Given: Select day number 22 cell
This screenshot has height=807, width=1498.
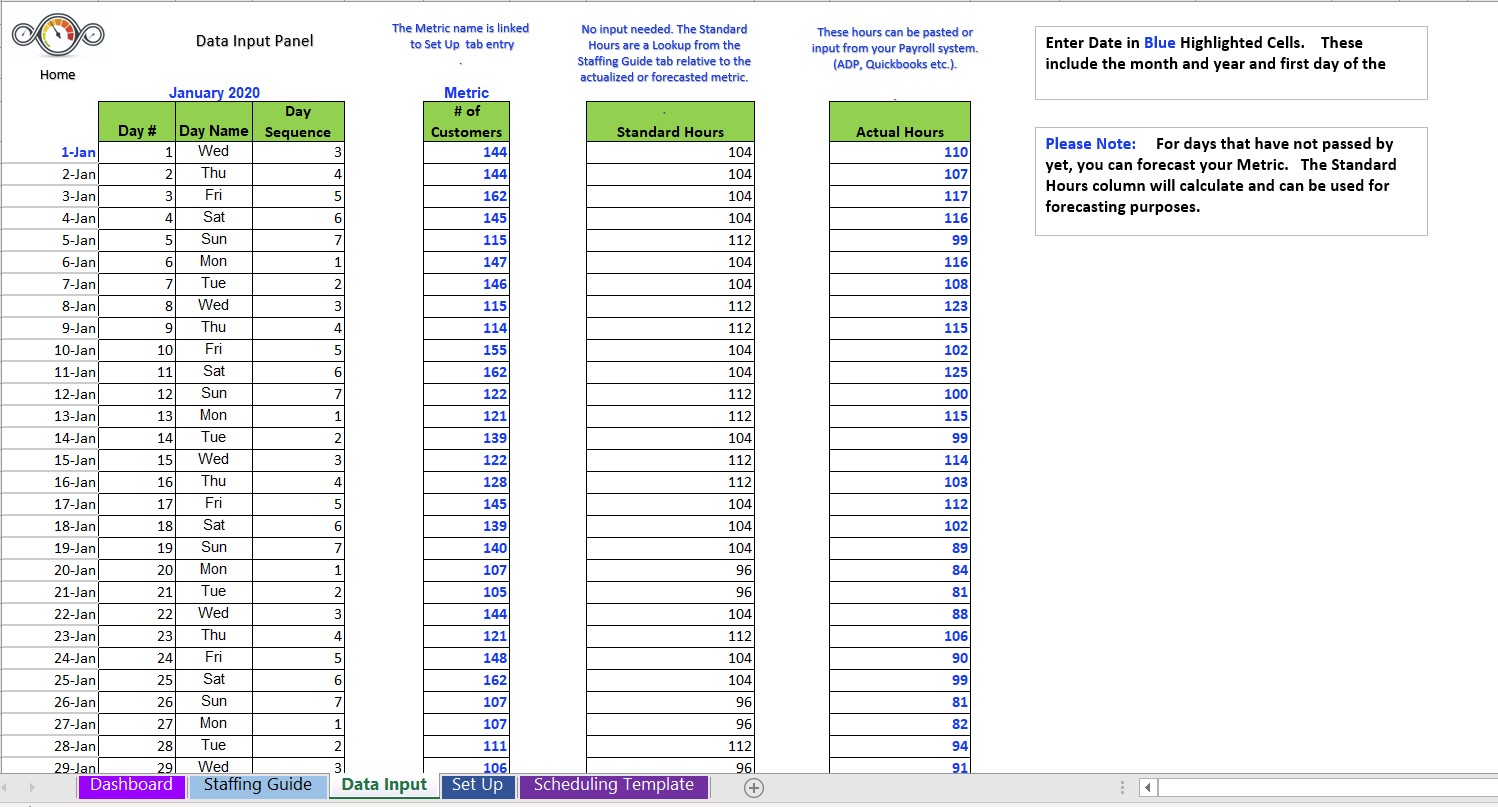Looking at the screenshot, I should [x=137, y=614].
